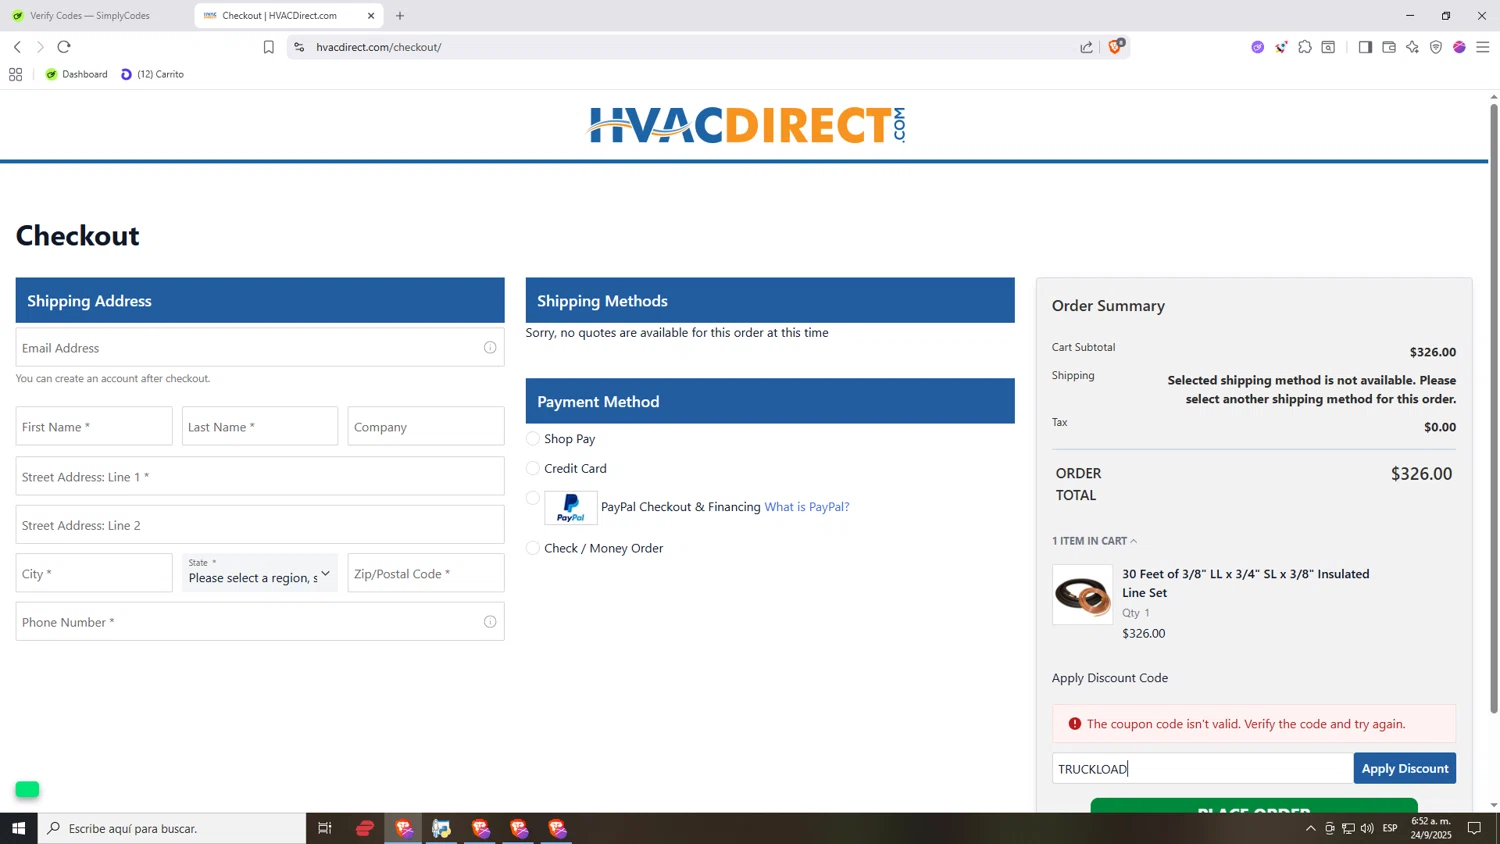The width and height of the screenshot is (1500, 844).
Task: Open the notifications center icon
Action: coord(1474,828)
